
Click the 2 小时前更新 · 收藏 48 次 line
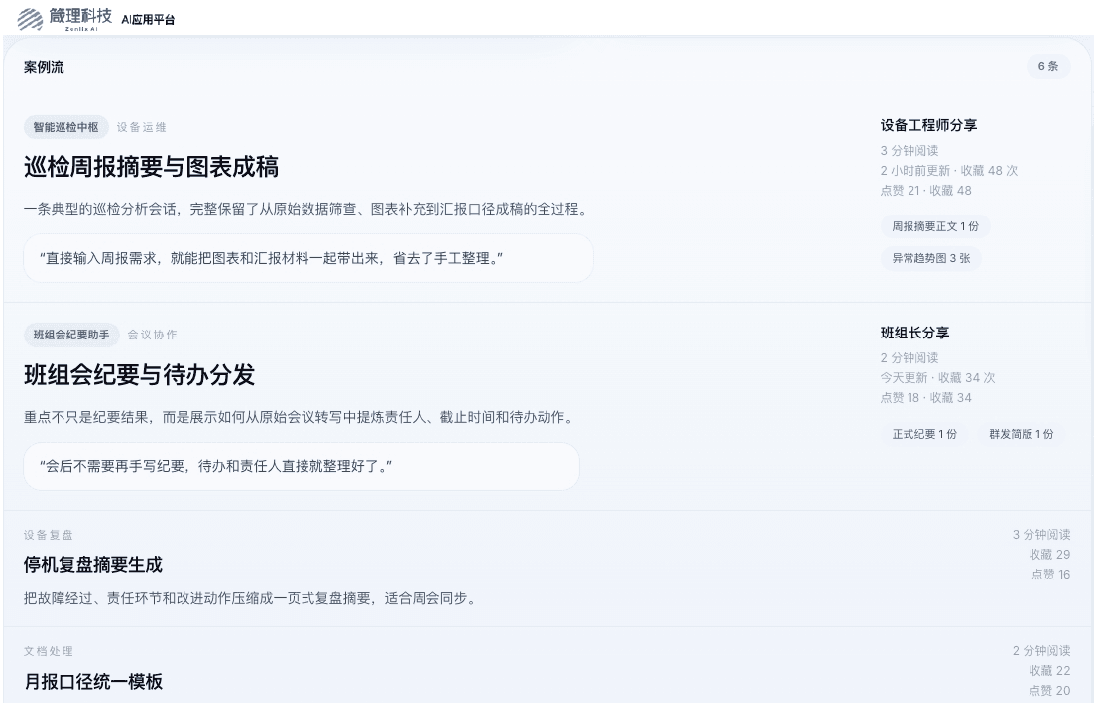pos(949,170)
